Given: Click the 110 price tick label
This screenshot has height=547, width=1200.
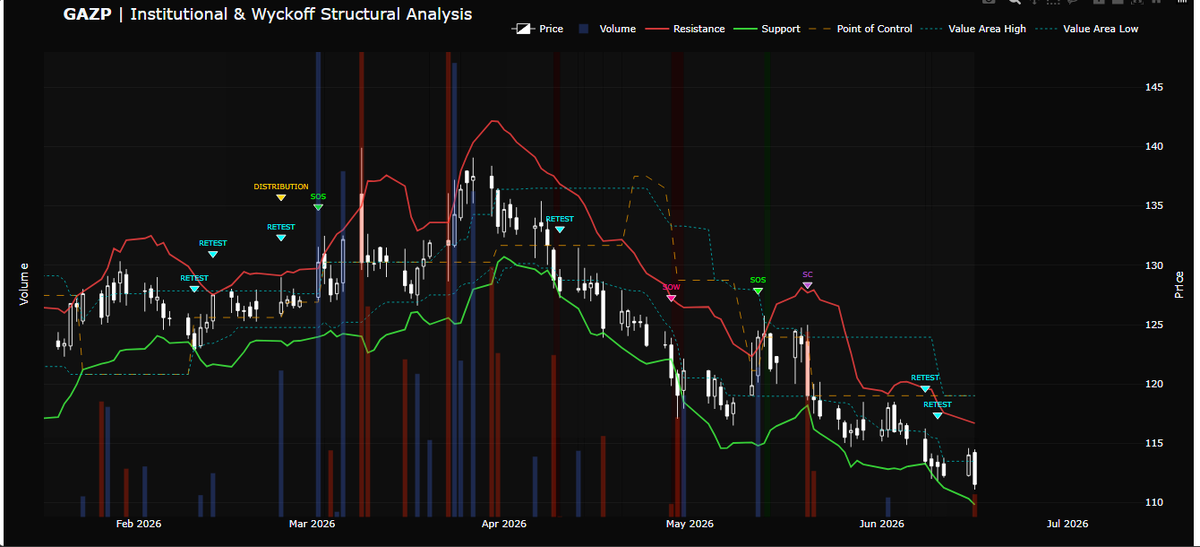Looking at the screenshot, I should pyautogui.click(x=1154, y=502).
